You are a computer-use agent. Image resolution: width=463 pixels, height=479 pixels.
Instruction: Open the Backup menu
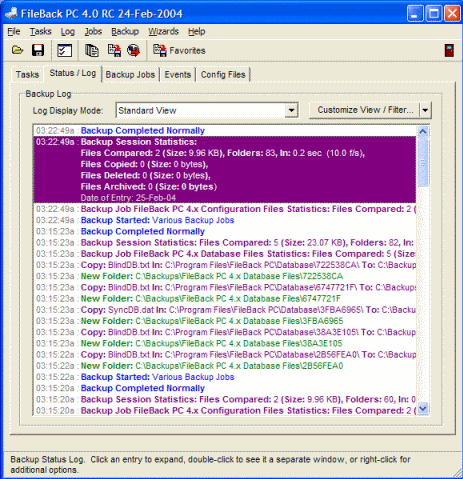[x=125, y=32]
